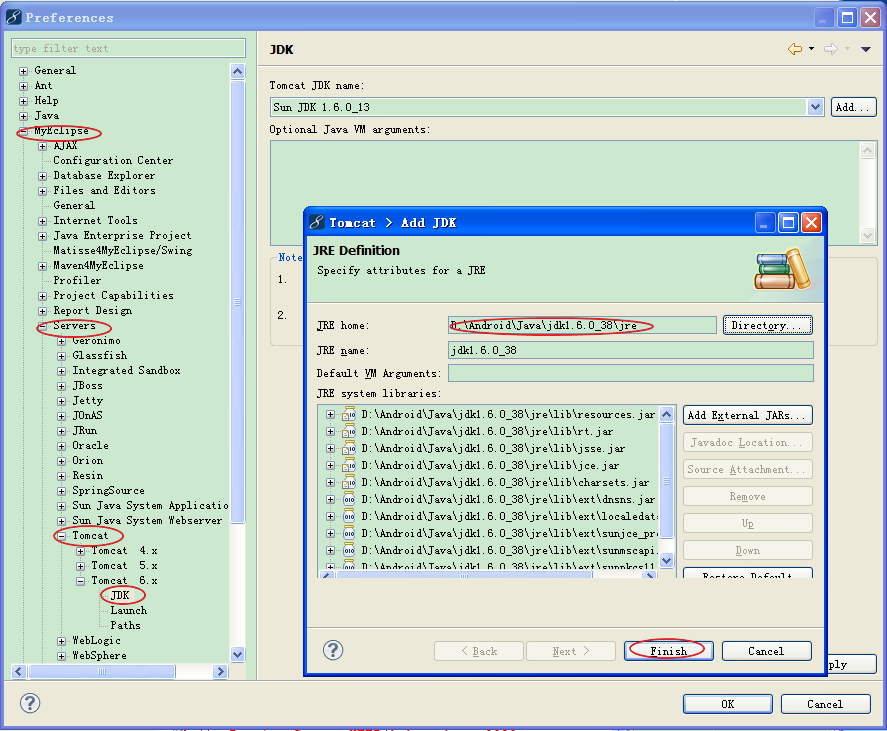Select the jsse.jar library icon

(348, 448)
